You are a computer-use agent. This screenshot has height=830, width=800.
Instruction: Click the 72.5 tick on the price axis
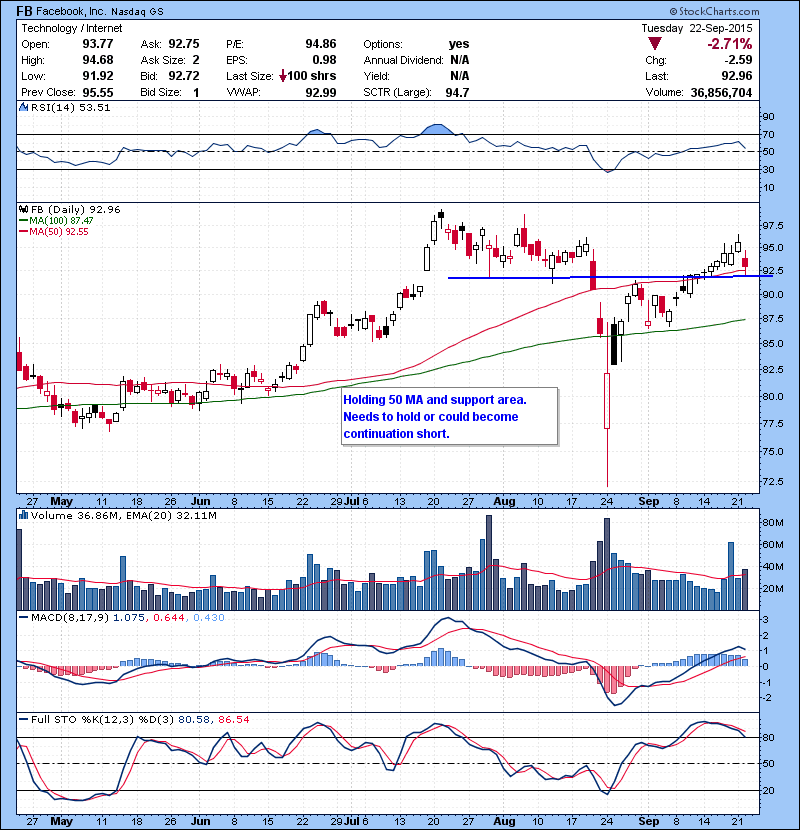773,481
